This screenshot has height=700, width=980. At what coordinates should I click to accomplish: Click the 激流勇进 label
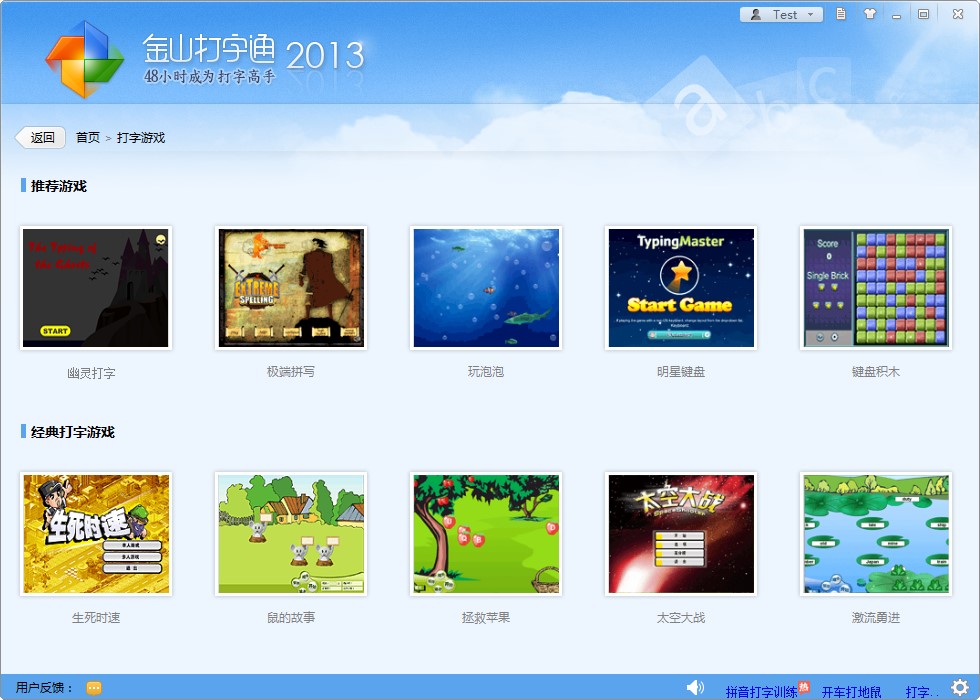(876, 618)
